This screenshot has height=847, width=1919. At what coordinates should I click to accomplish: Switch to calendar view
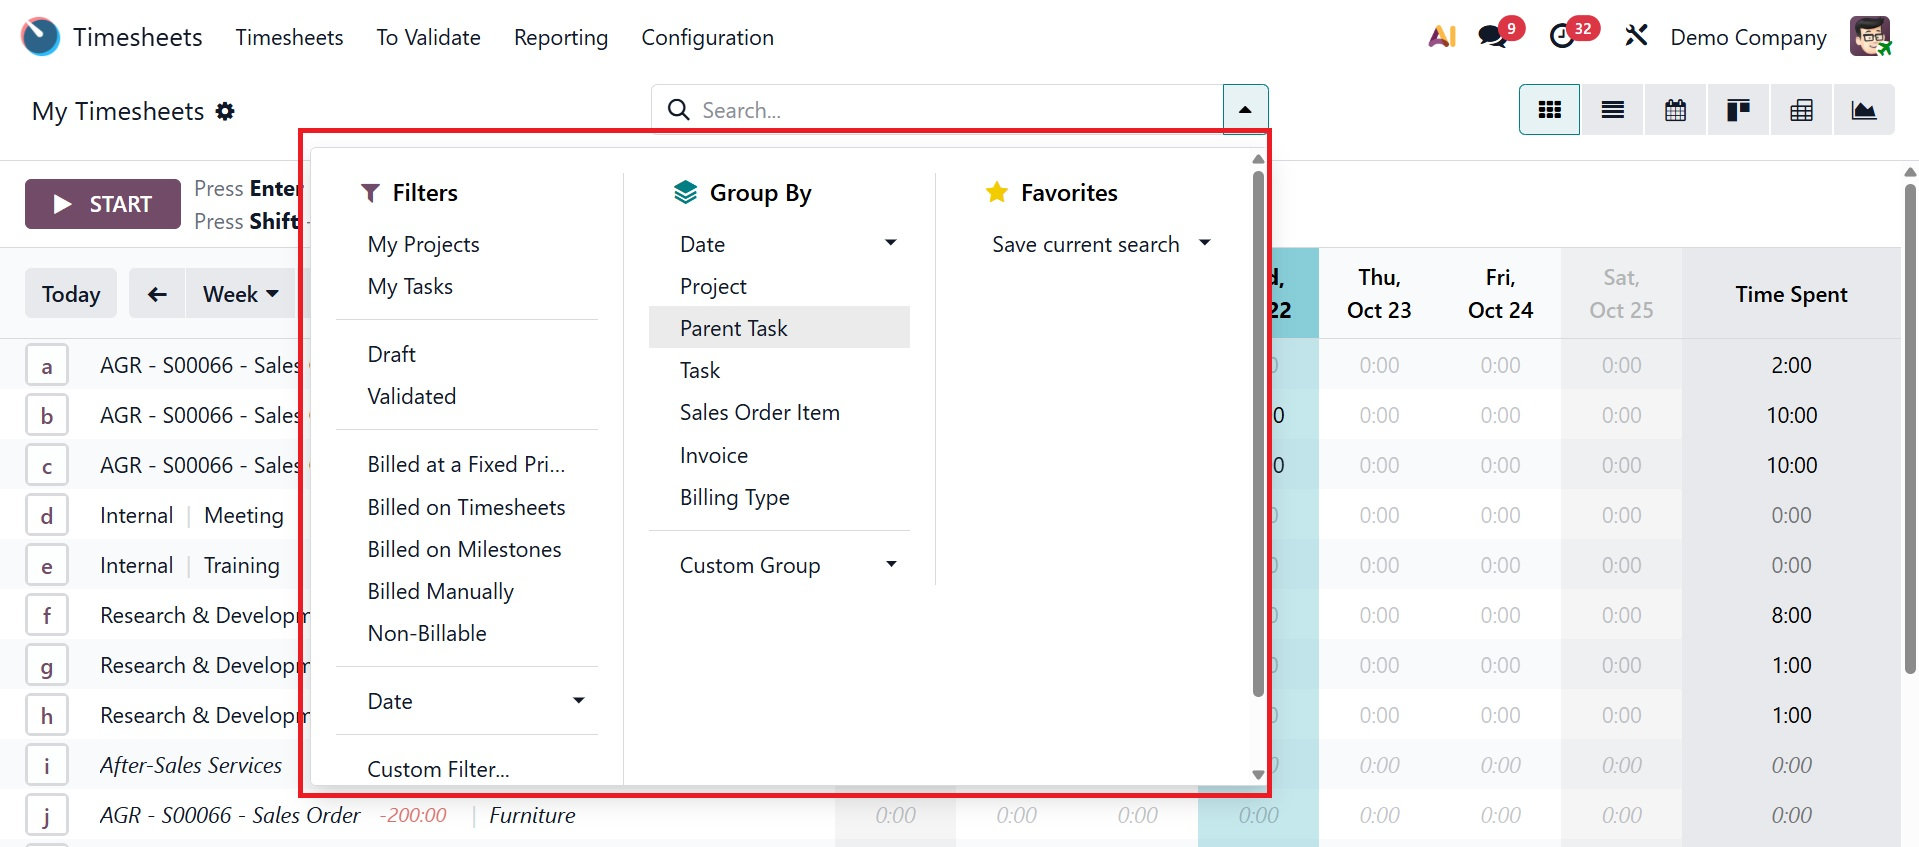point(1675,110)
